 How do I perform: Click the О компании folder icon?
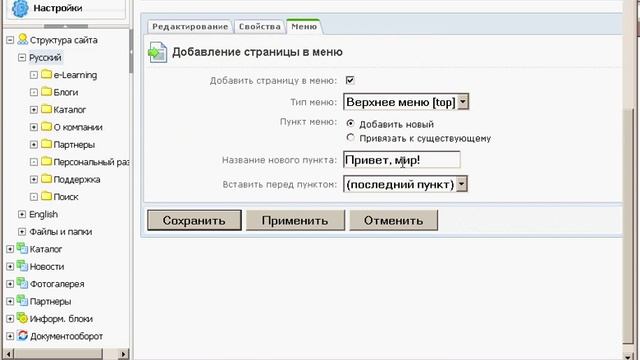point(47,127)
